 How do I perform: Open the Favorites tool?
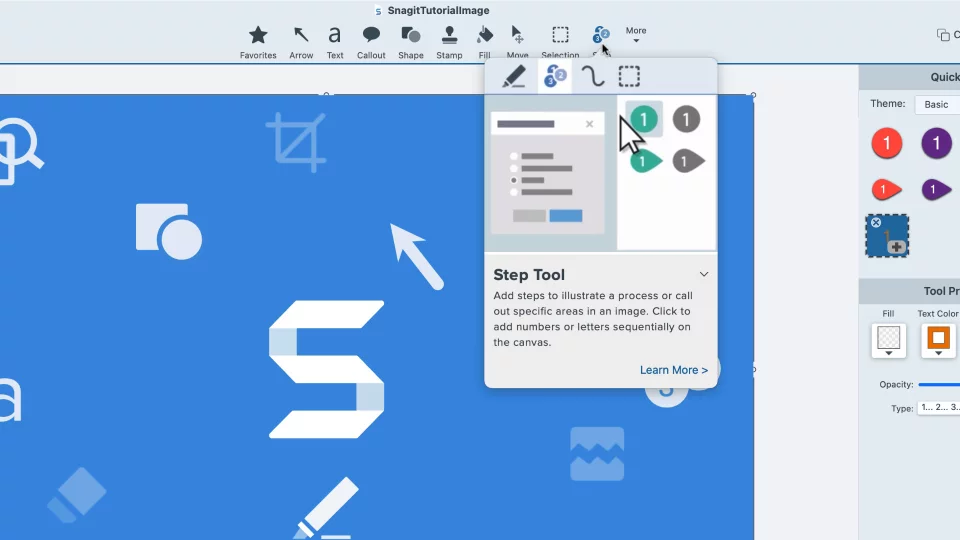coord(258,42)
